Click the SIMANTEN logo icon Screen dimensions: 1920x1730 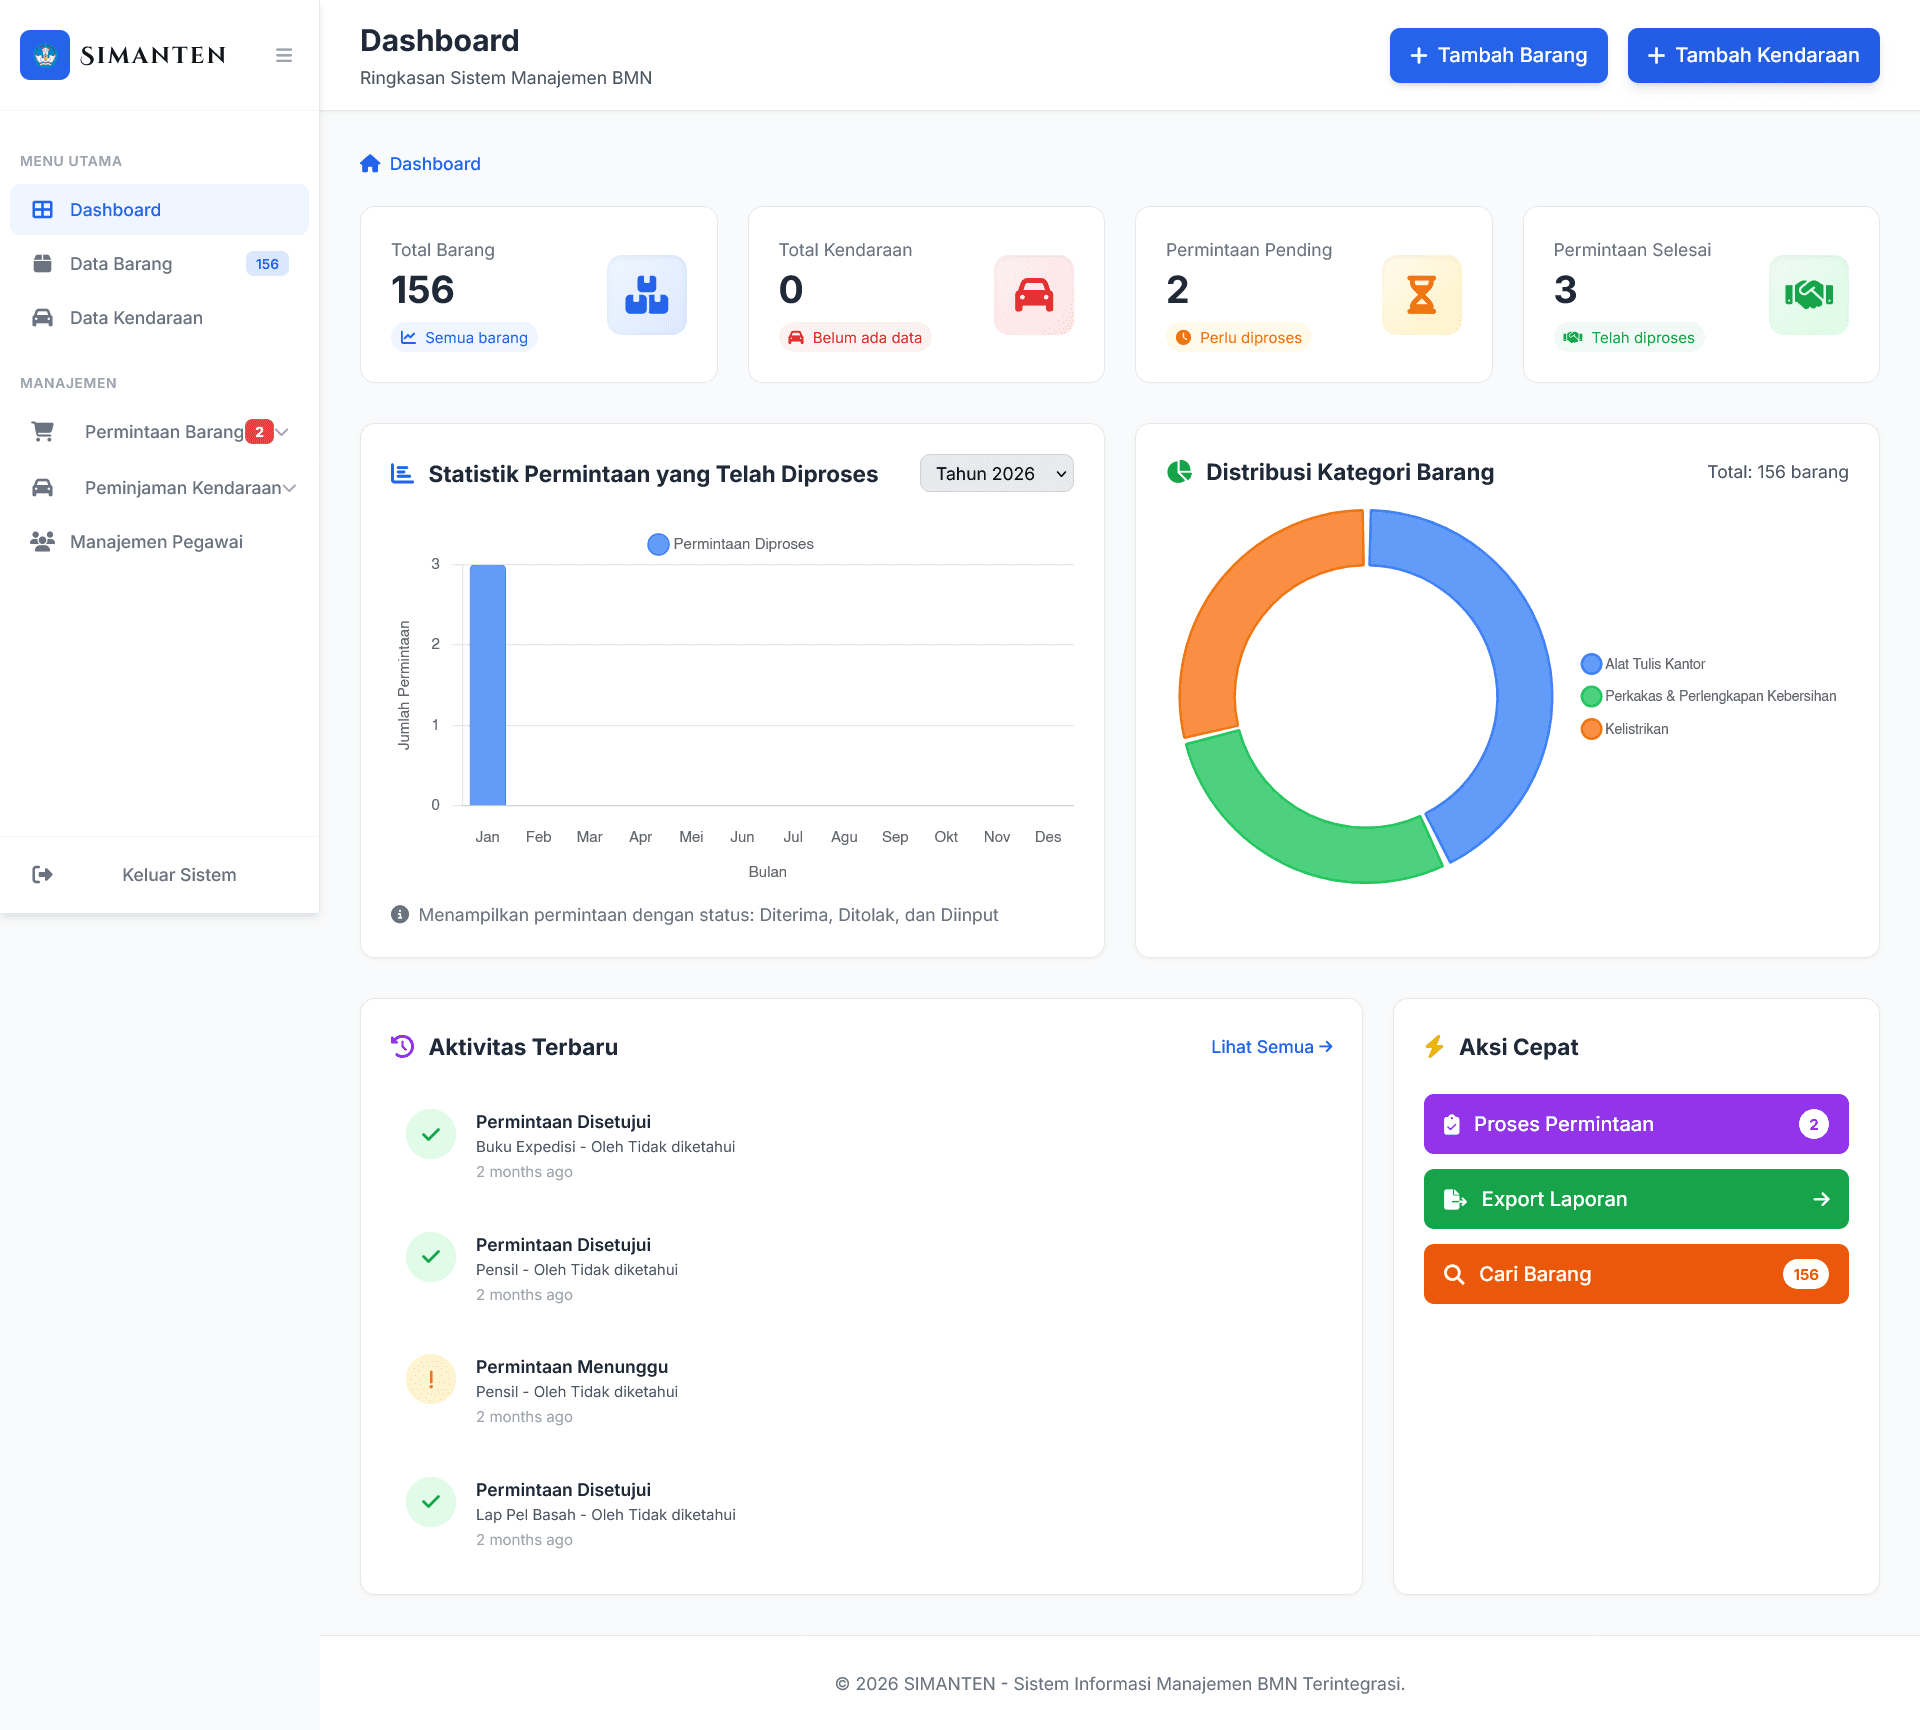pos(45,55)
